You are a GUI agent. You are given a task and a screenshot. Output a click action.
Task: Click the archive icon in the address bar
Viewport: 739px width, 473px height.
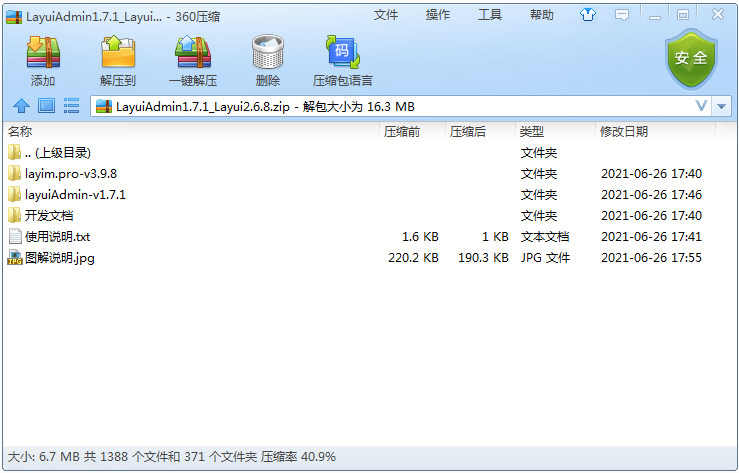click(104, 106)
